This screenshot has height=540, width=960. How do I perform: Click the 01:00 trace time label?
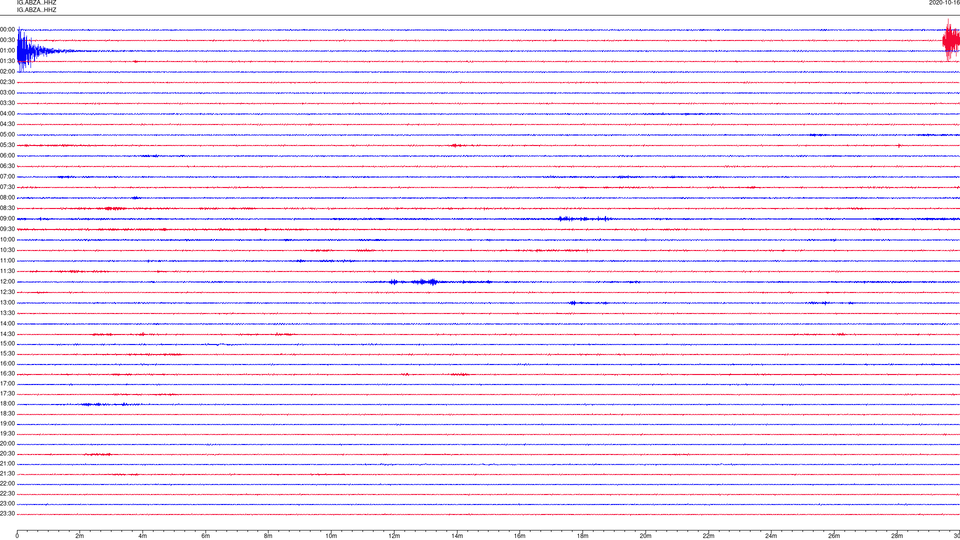7,51
